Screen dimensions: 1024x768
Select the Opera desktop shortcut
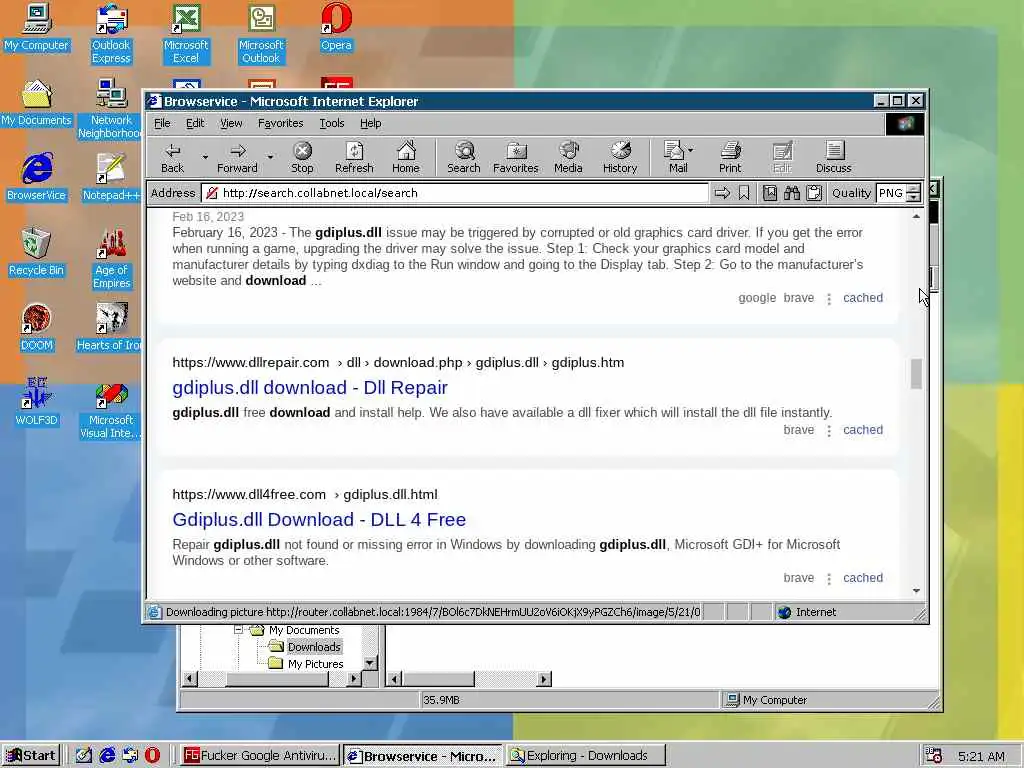(336, 27)
